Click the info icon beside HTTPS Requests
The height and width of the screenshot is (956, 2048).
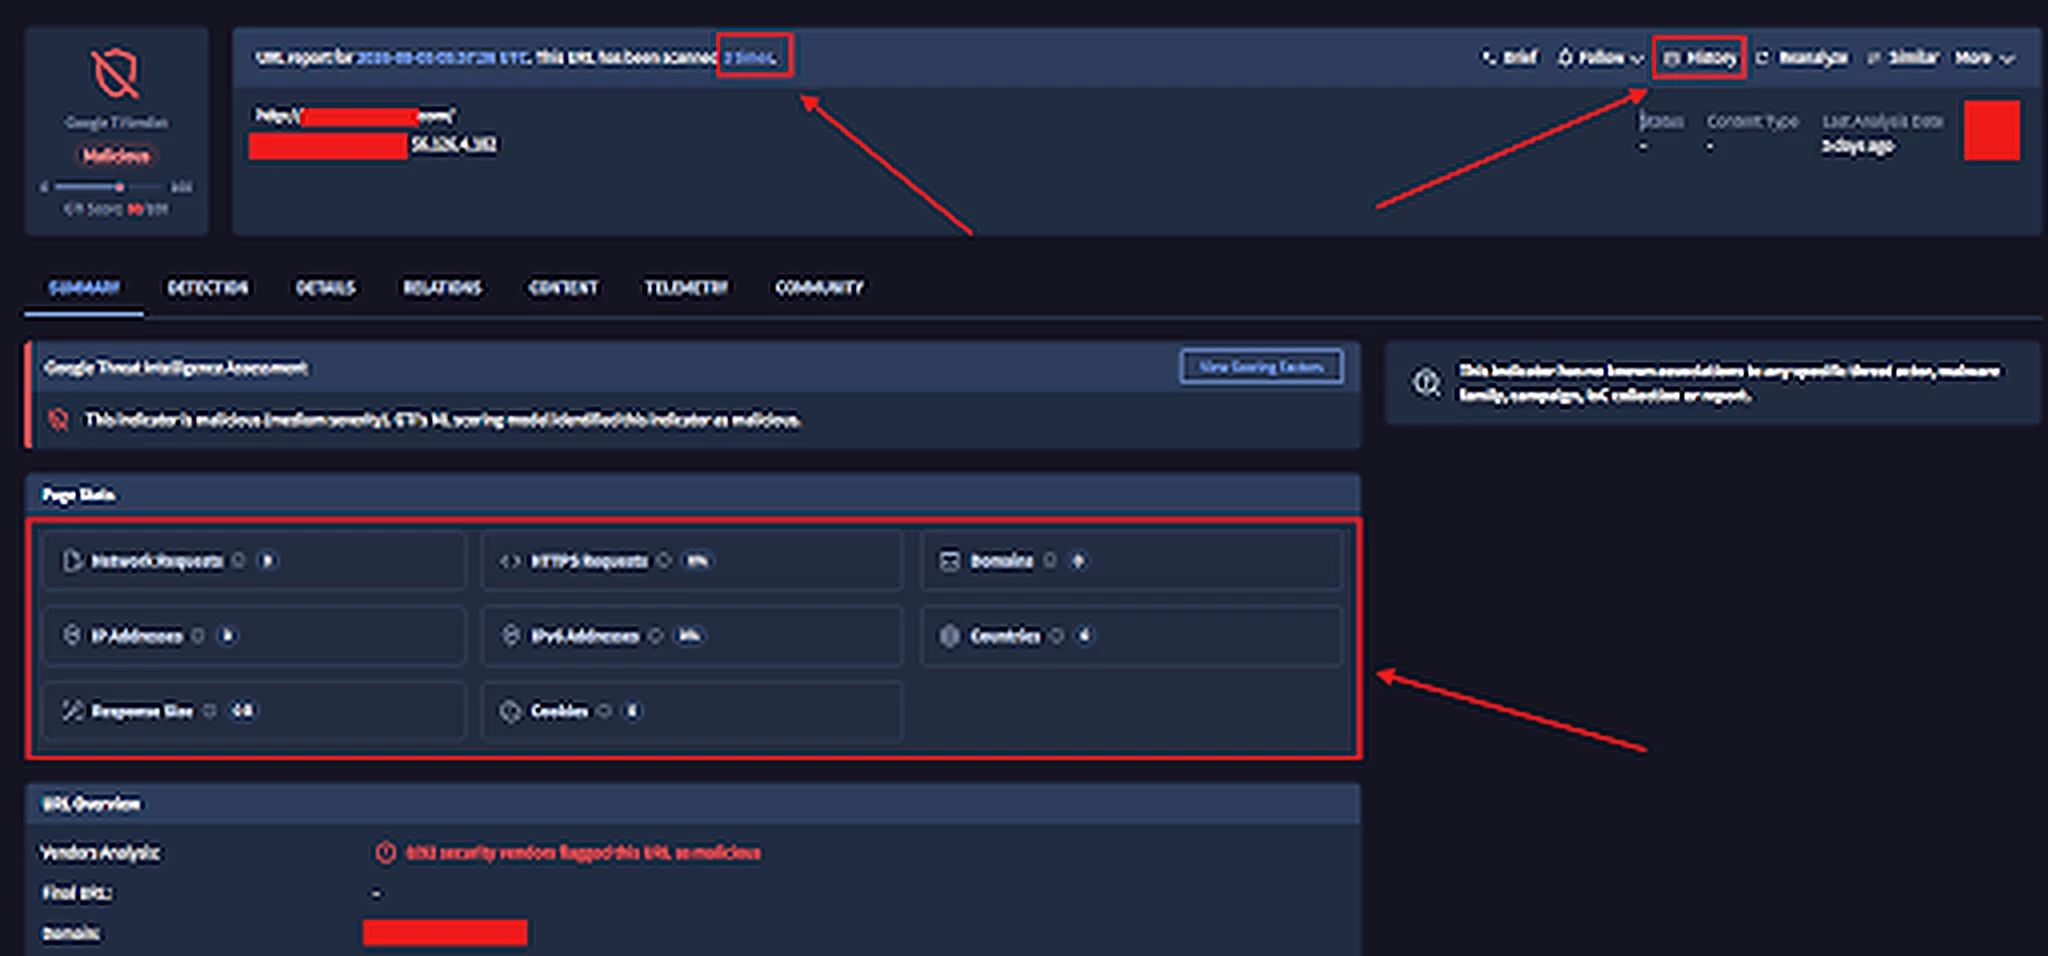tap(664, 561)
